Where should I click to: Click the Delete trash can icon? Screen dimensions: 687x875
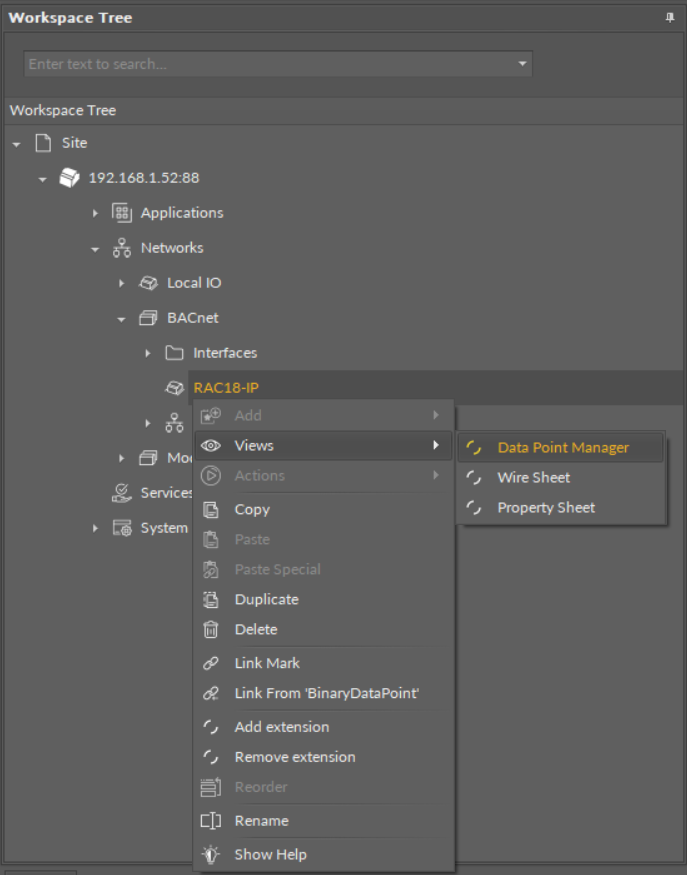[211, 629]
